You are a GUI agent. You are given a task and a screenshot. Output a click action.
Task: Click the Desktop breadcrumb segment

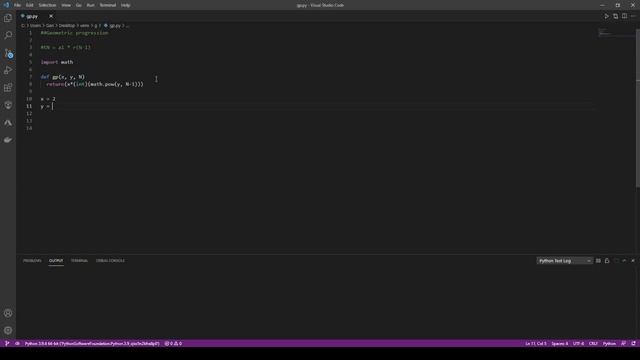[x=67, y=26]
